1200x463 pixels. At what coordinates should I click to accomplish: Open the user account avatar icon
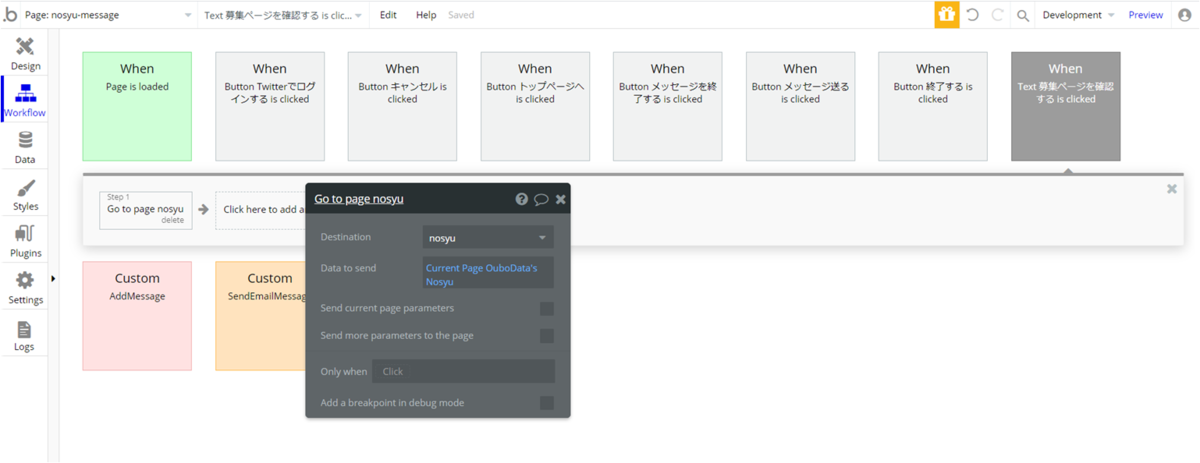click(1185, 15)
